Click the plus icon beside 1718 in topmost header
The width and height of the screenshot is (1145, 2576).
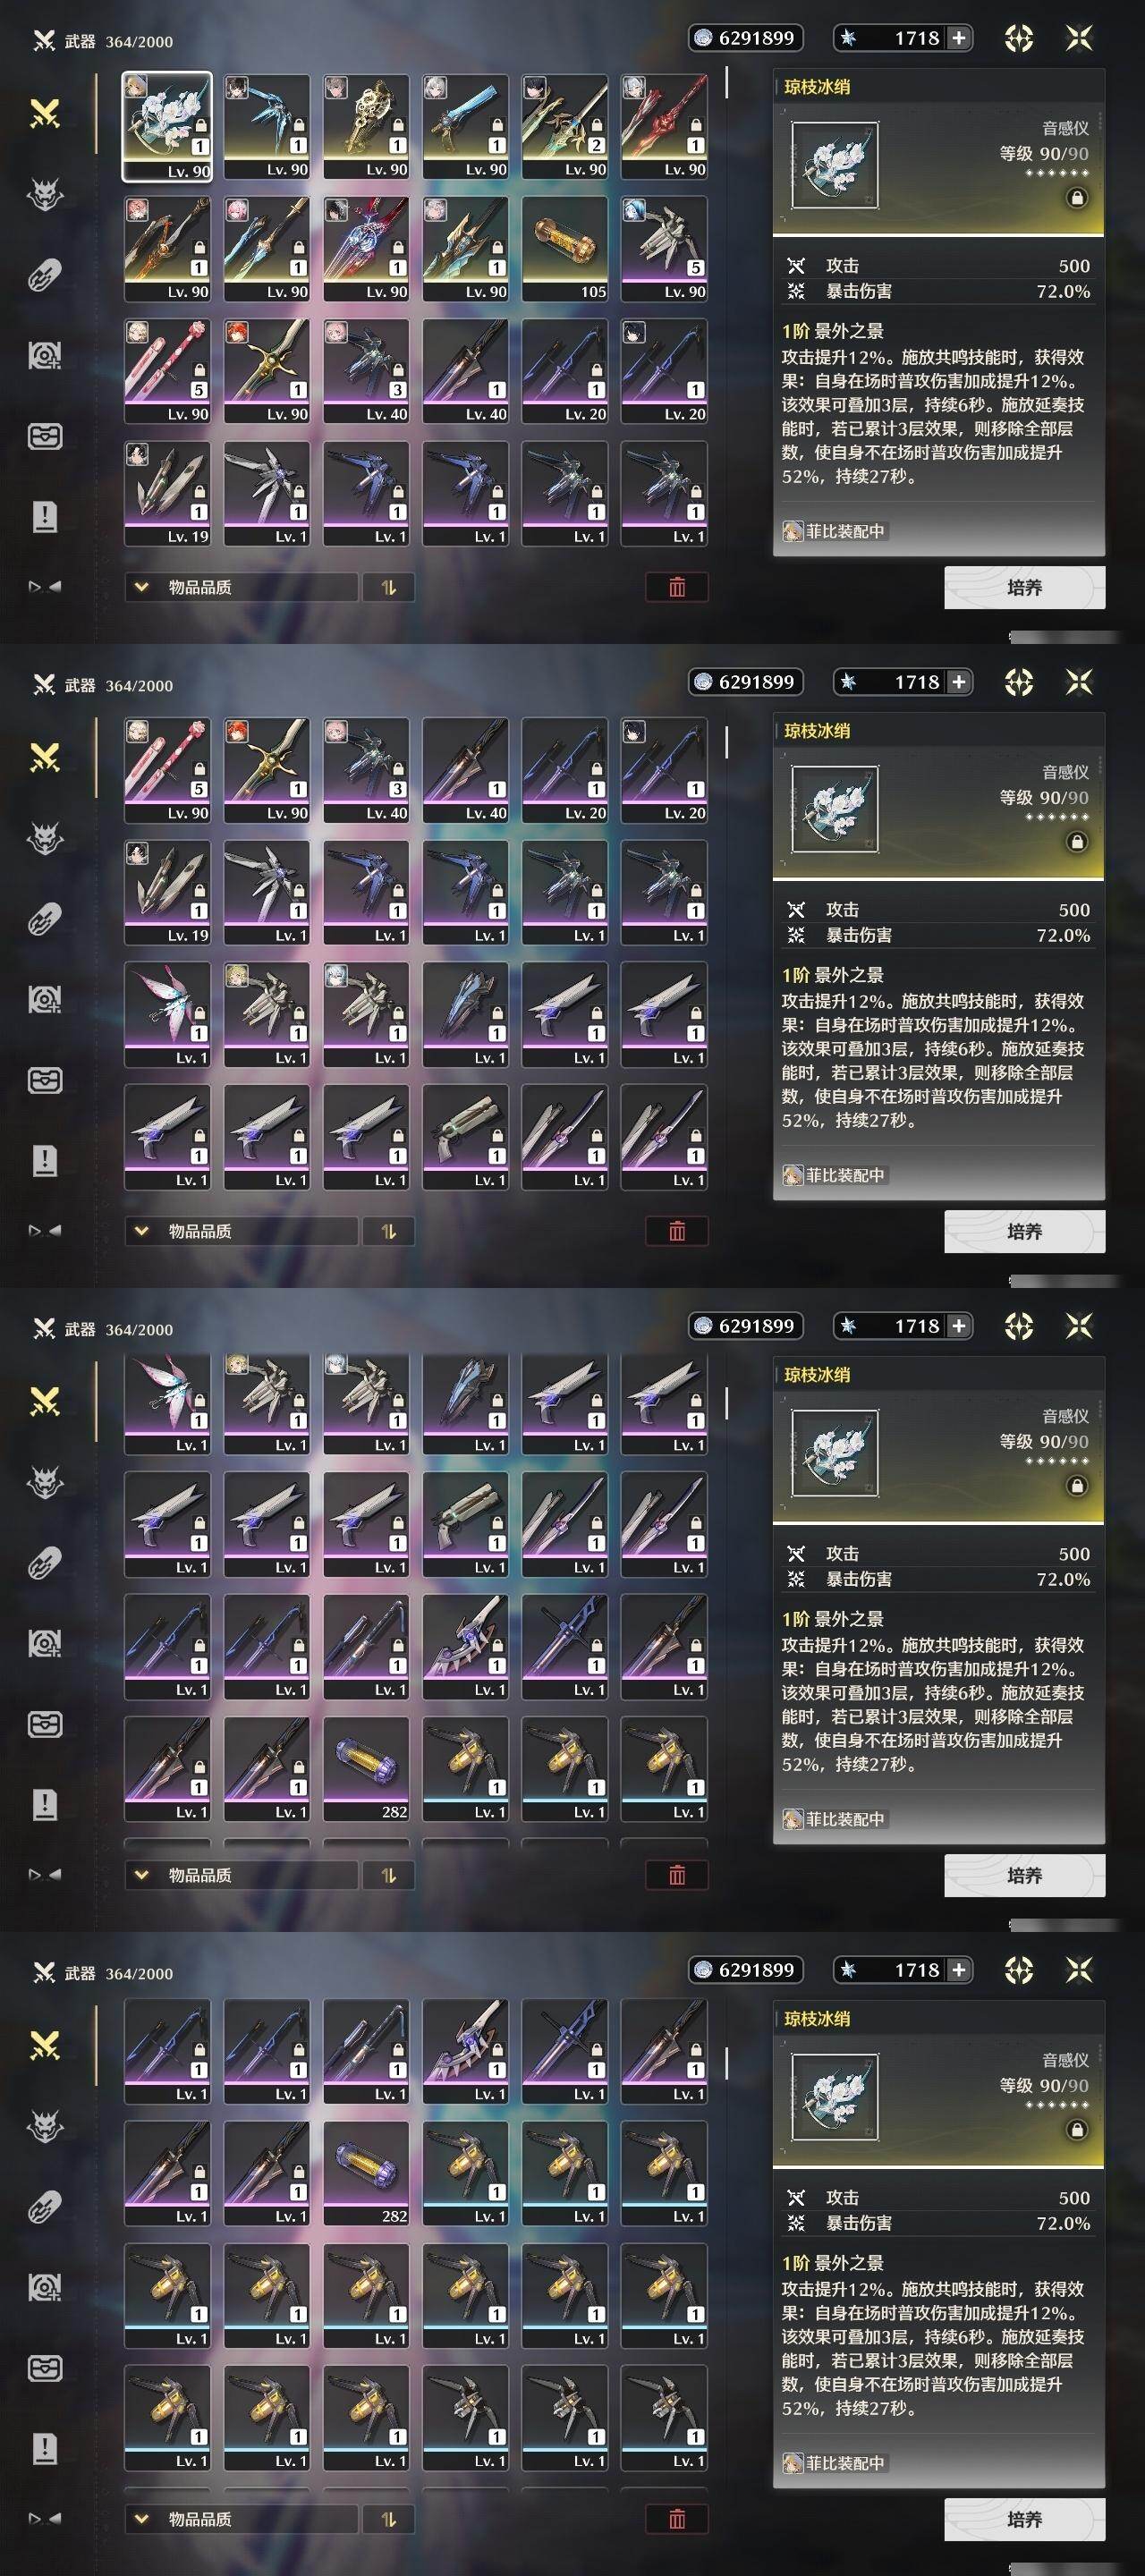[x=958, y=38]
